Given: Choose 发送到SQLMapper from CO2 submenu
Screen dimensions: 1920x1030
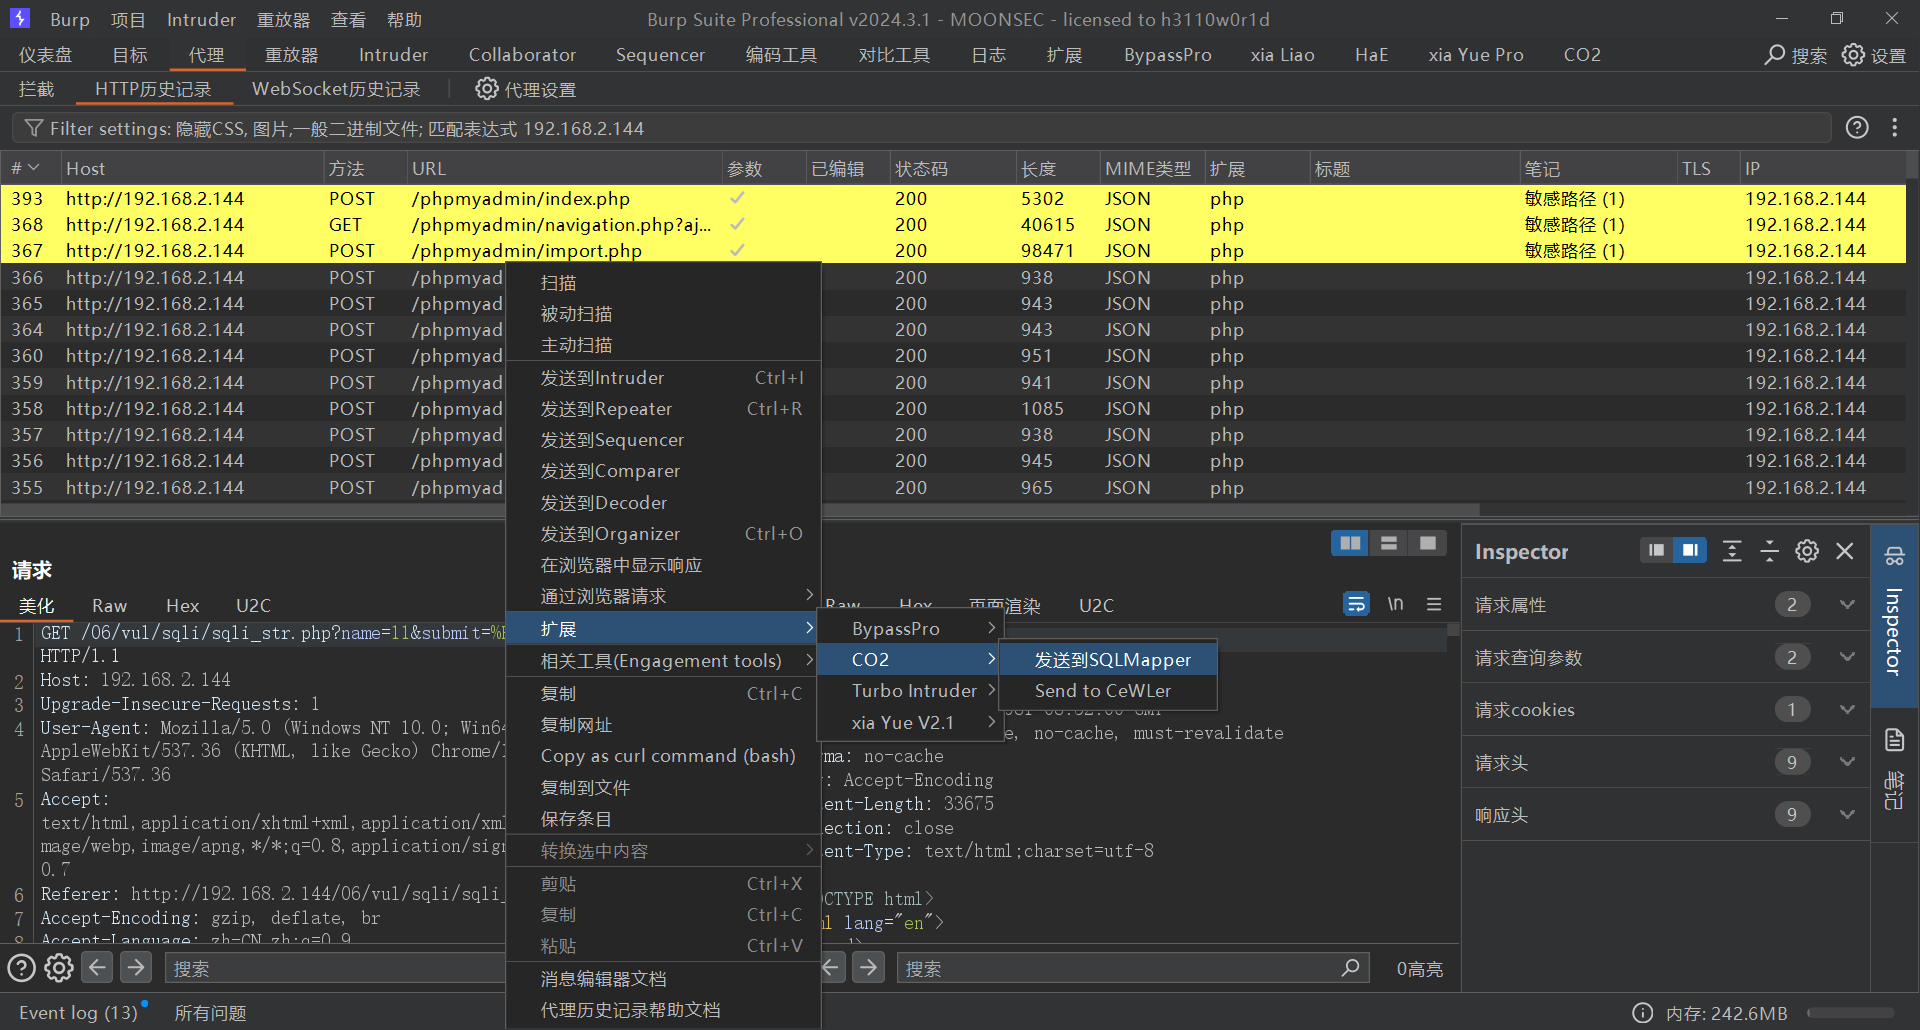Looking at the screenshot, I should pyautogui.click(x=1110, y=660).
